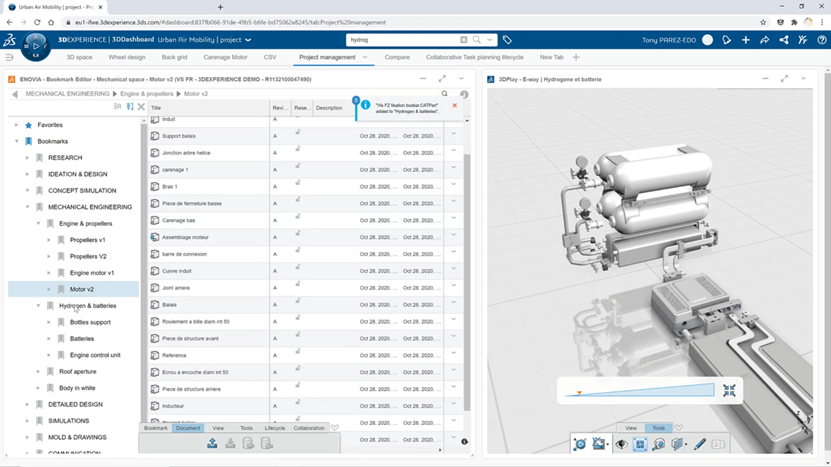Switch to Compare tab

397,57
